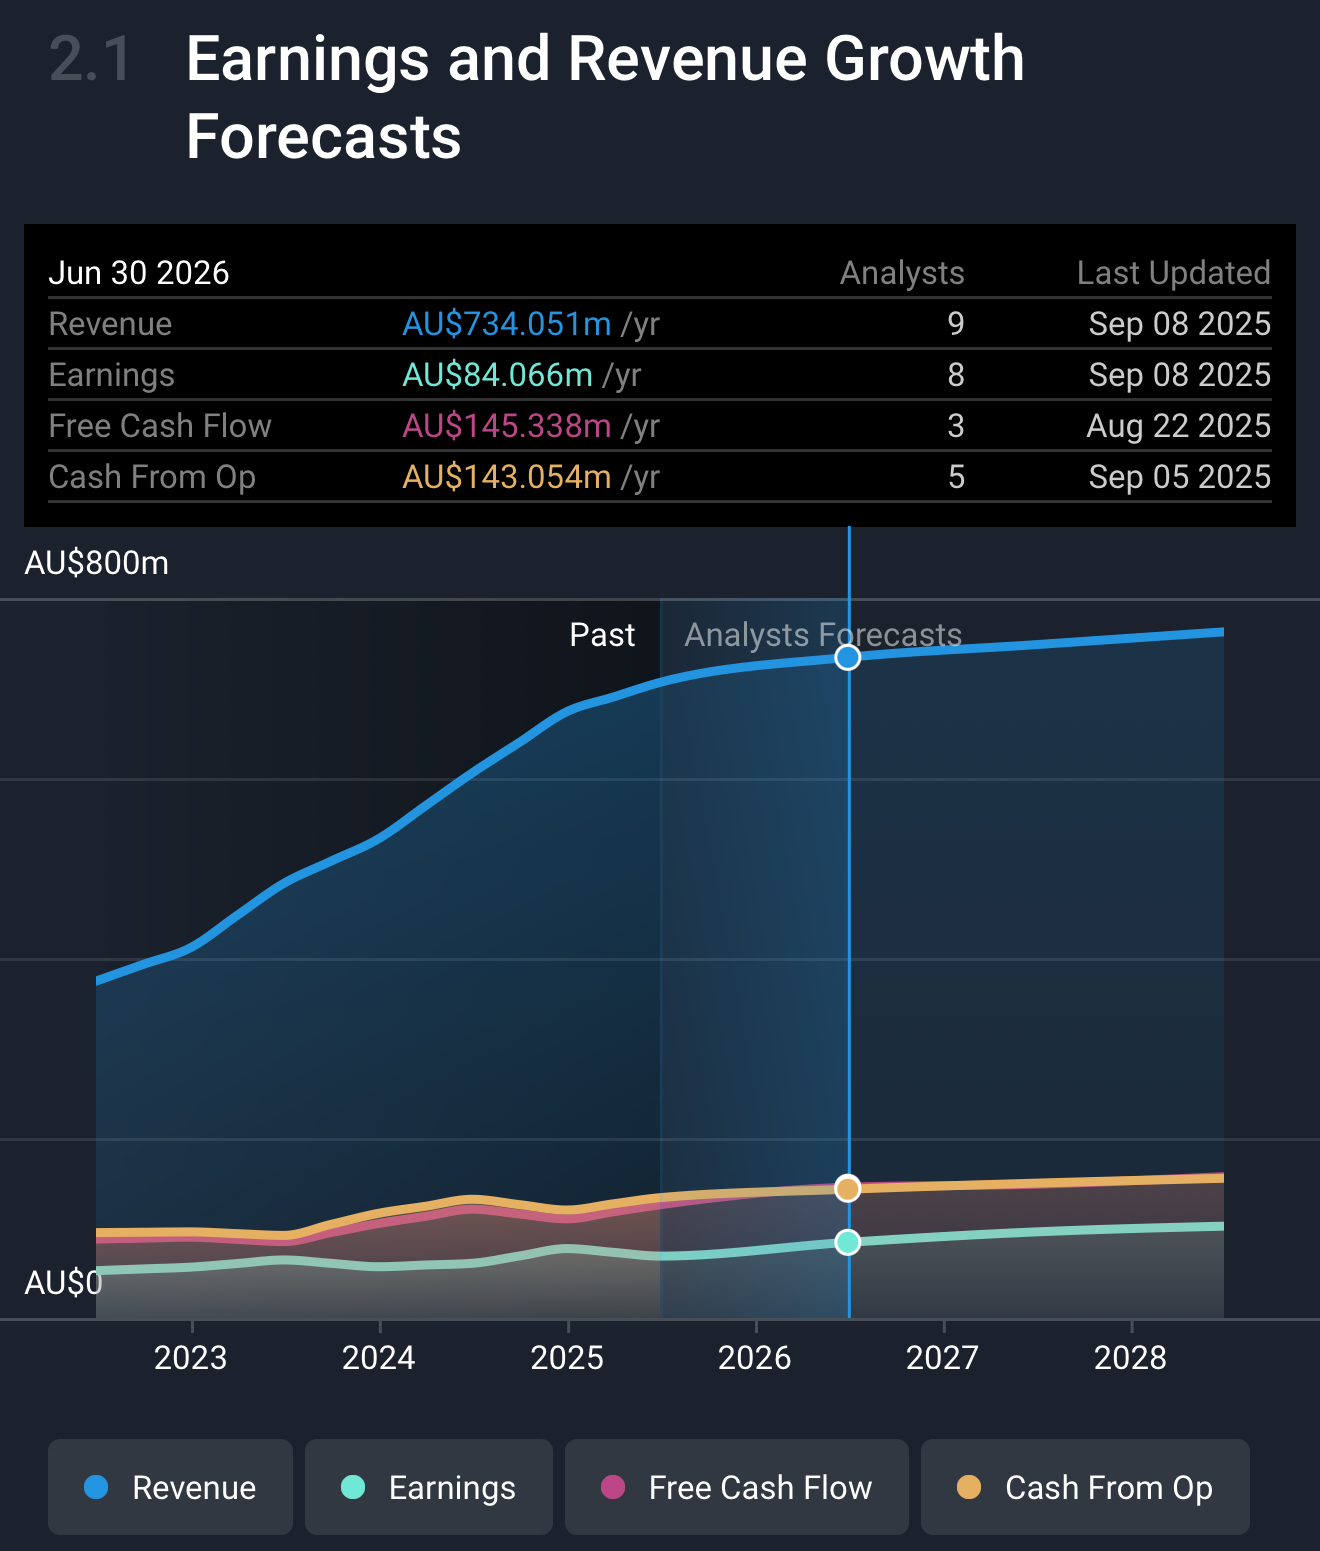Toggle the Free Cash Flow legend button
The image size is (1320, 1551).
coord(736,1487)
